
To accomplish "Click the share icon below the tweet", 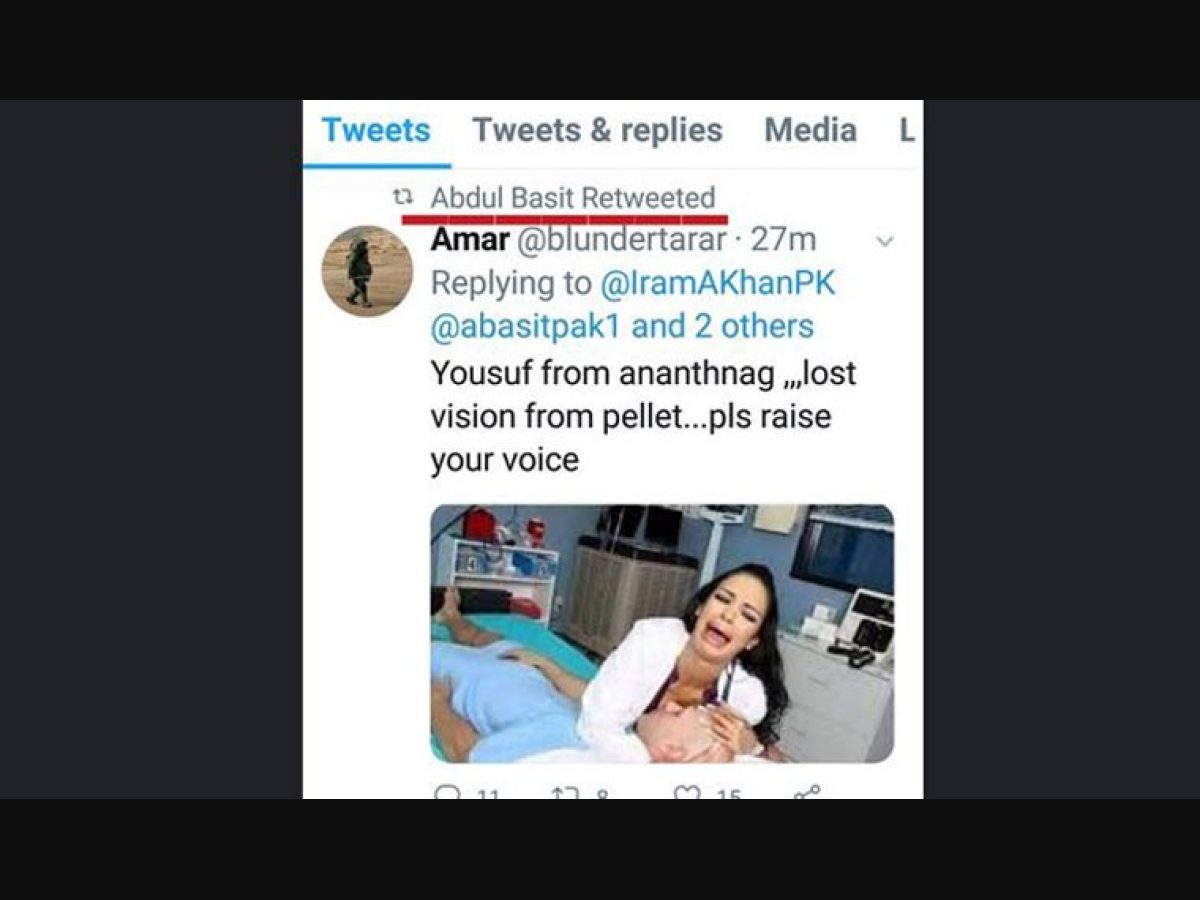I will (806, 793).
